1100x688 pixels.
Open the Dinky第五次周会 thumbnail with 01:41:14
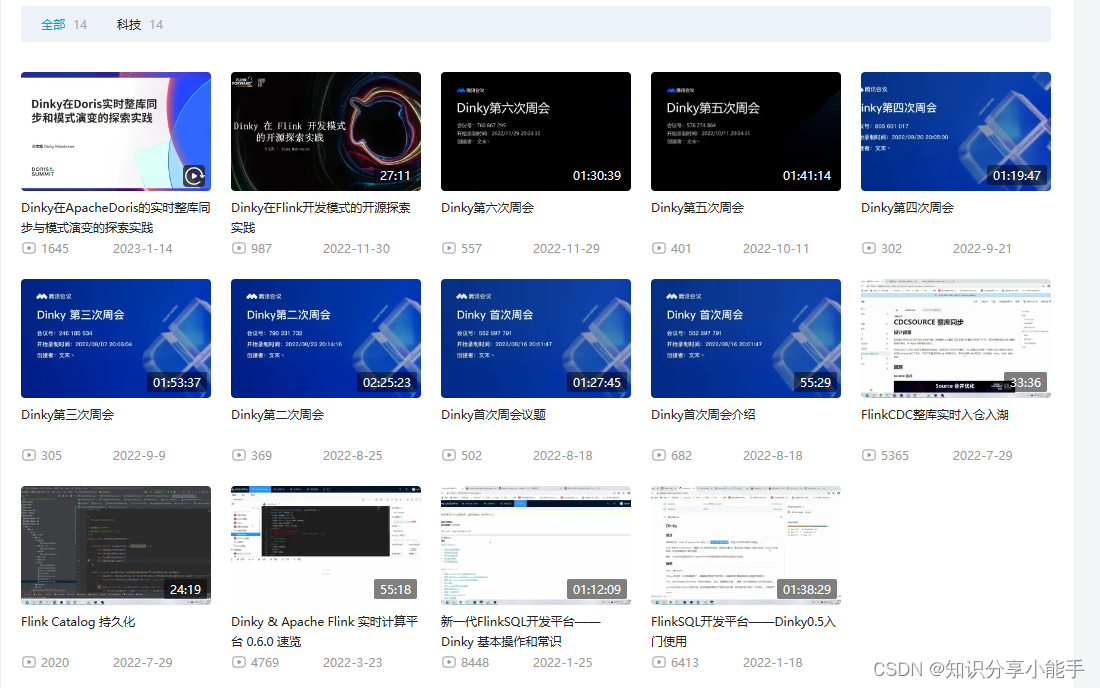click(746, 131)
